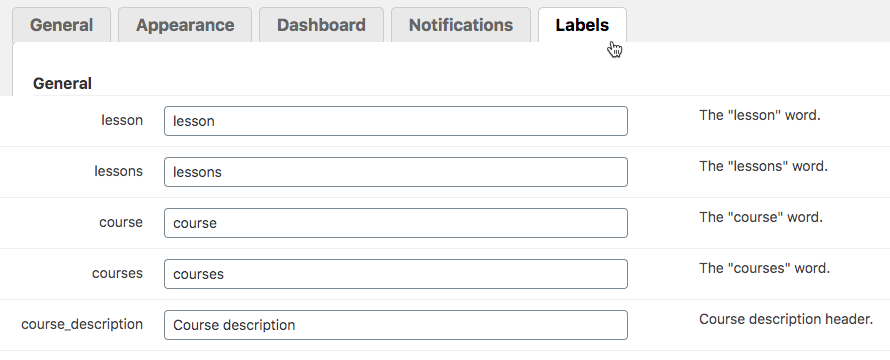Click the 'The "courses" word.' description

tap(765, 268)
